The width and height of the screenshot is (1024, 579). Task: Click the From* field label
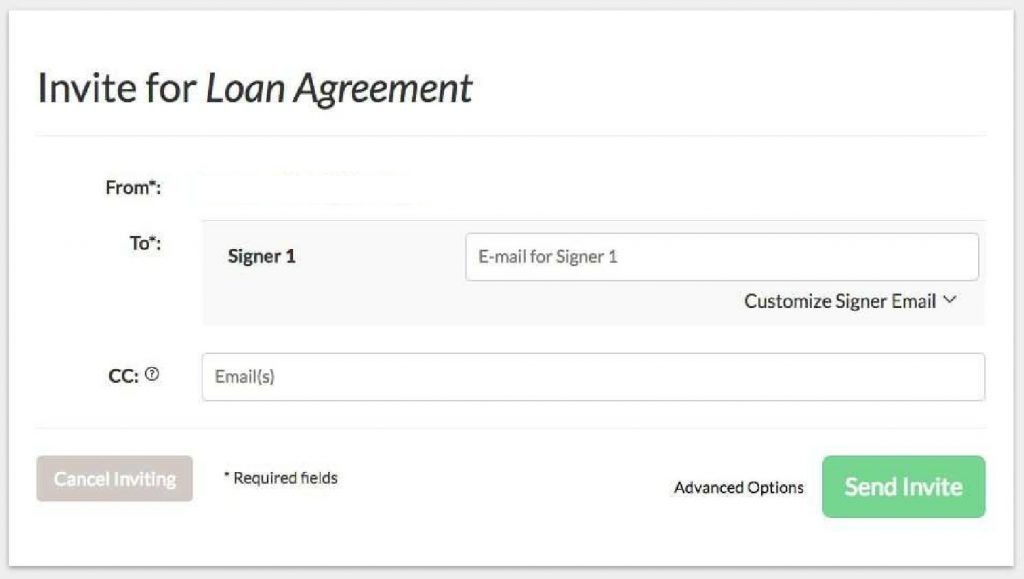pos(133,187)
